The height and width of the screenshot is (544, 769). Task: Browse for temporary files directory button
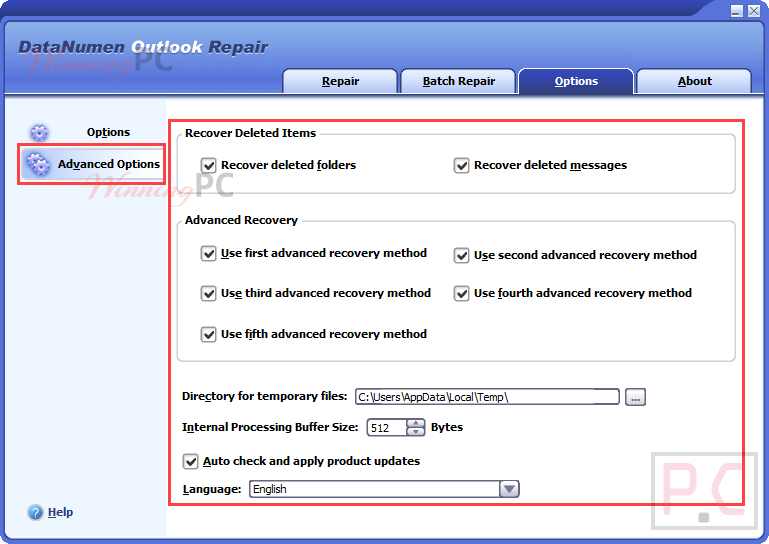(x=635, y=397)
